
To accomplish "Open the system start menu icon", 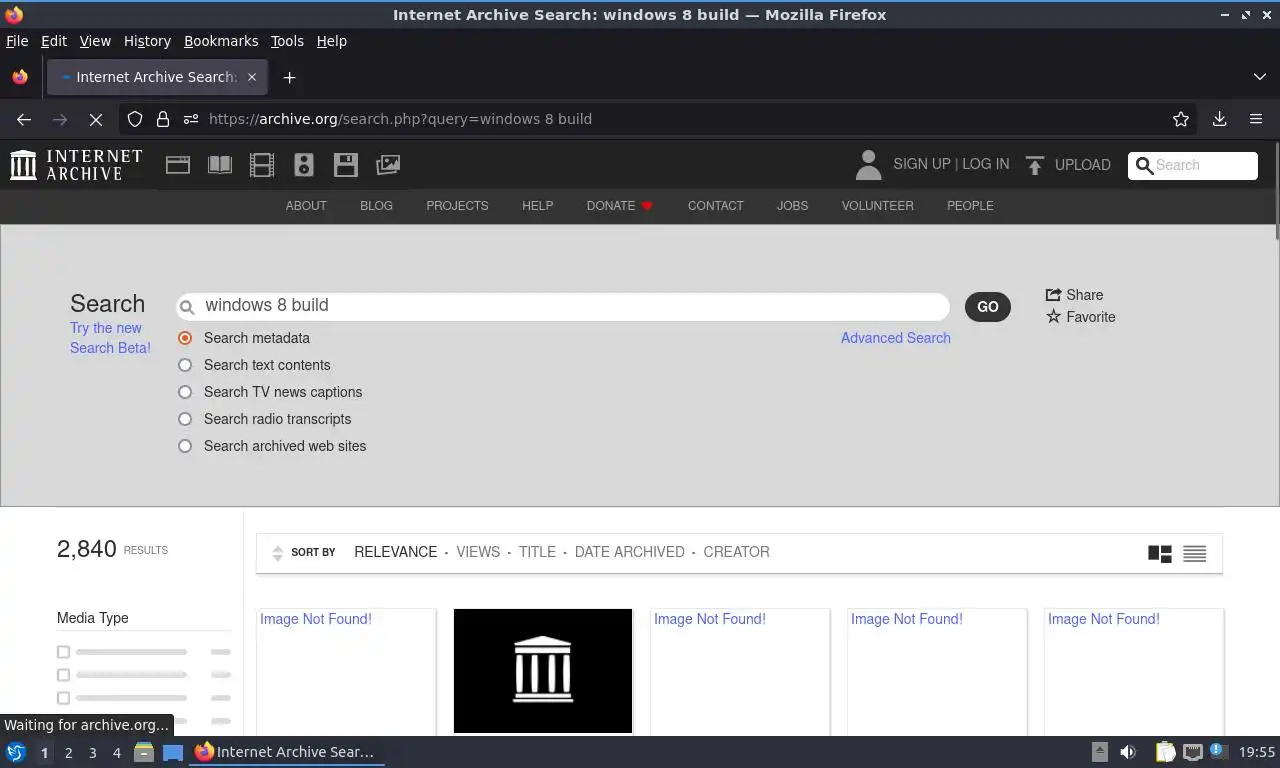I will point(16,752).
